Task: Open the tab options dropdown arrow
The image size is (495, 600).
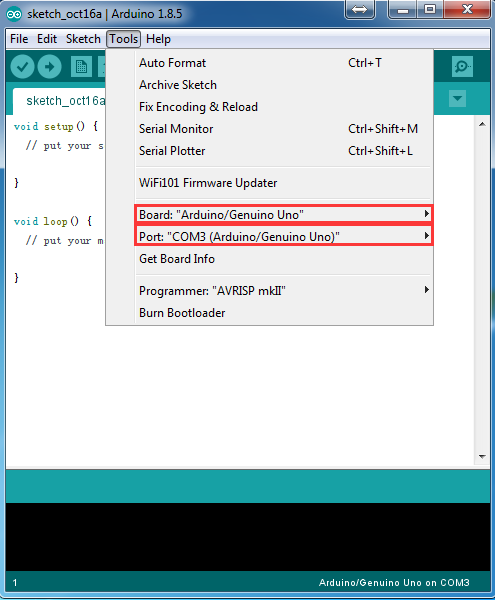Action: pos(457,99)
